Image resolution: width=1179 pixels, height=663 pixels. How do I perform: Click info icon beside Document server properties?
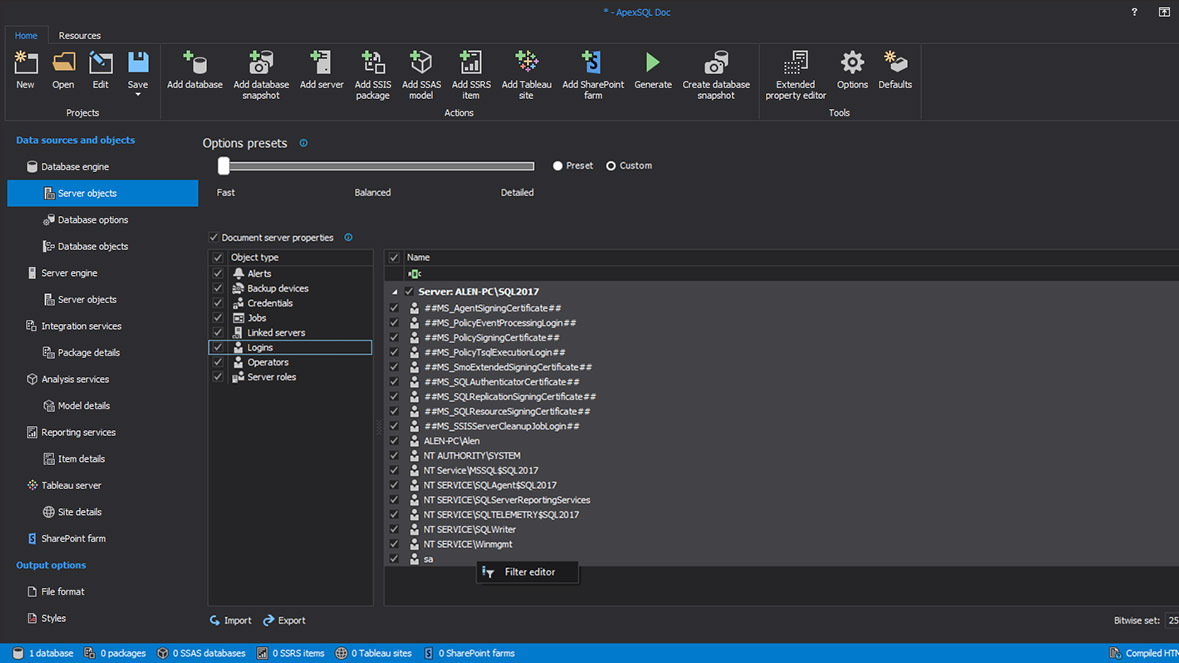348,238
